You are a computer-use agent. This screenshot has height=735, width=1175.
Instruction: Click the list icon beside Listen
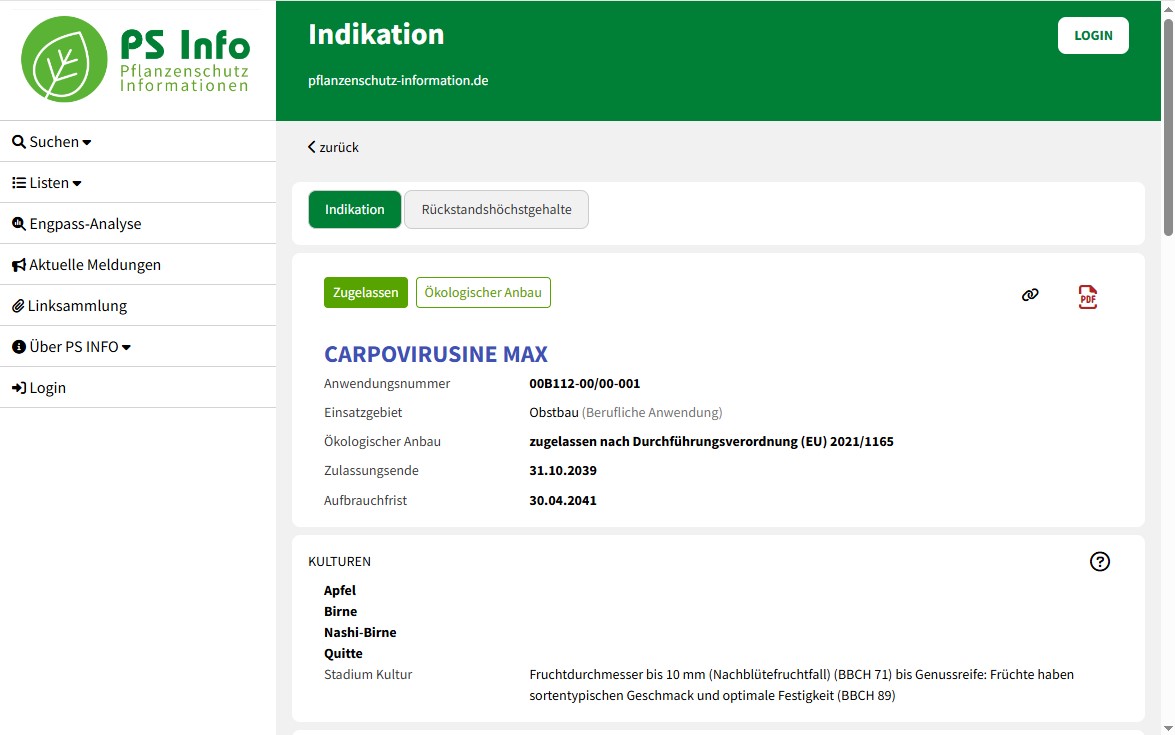(18, 183)
